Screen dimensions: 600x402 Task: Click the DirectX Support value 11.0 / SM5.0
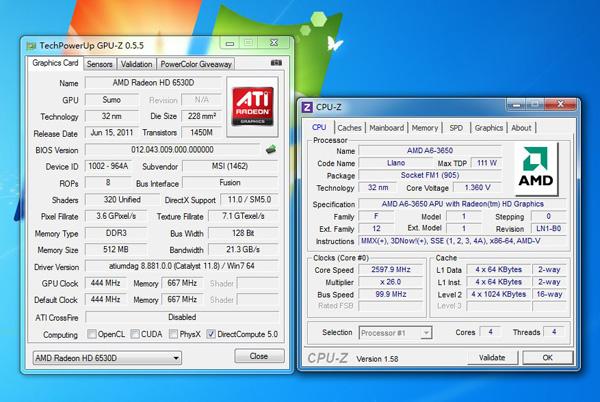coord(249,200)
